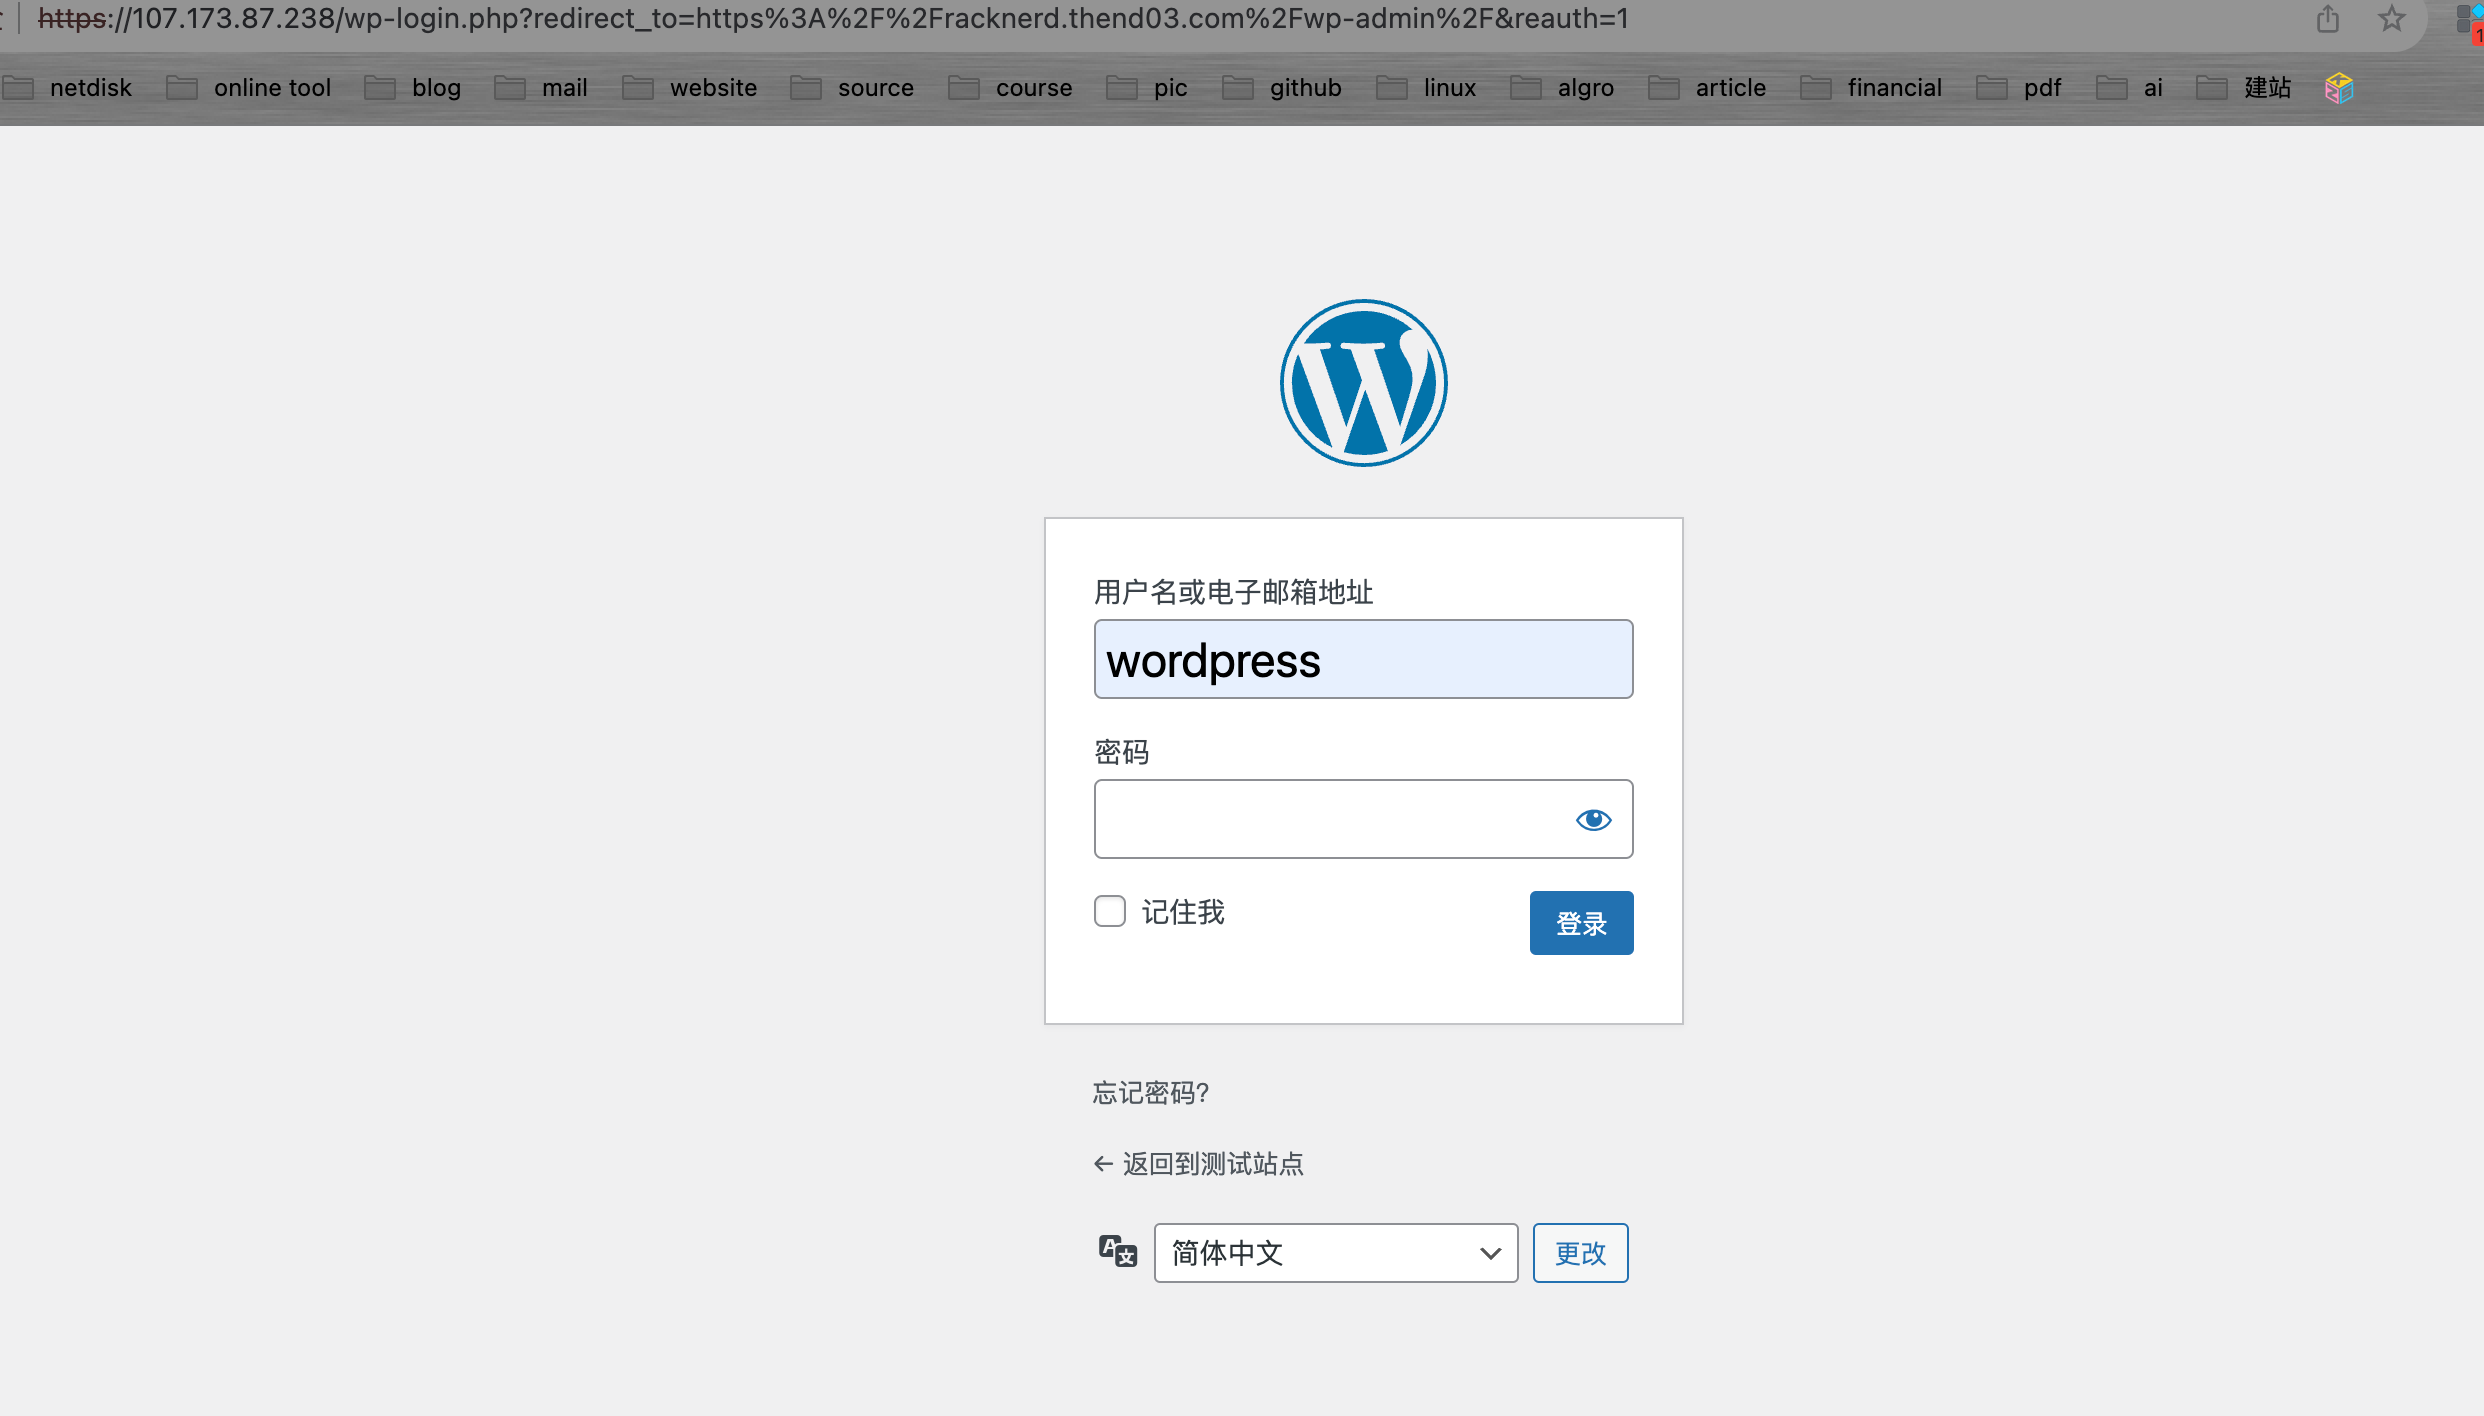Click the language translation icon

click(x=1117, y=1251)
